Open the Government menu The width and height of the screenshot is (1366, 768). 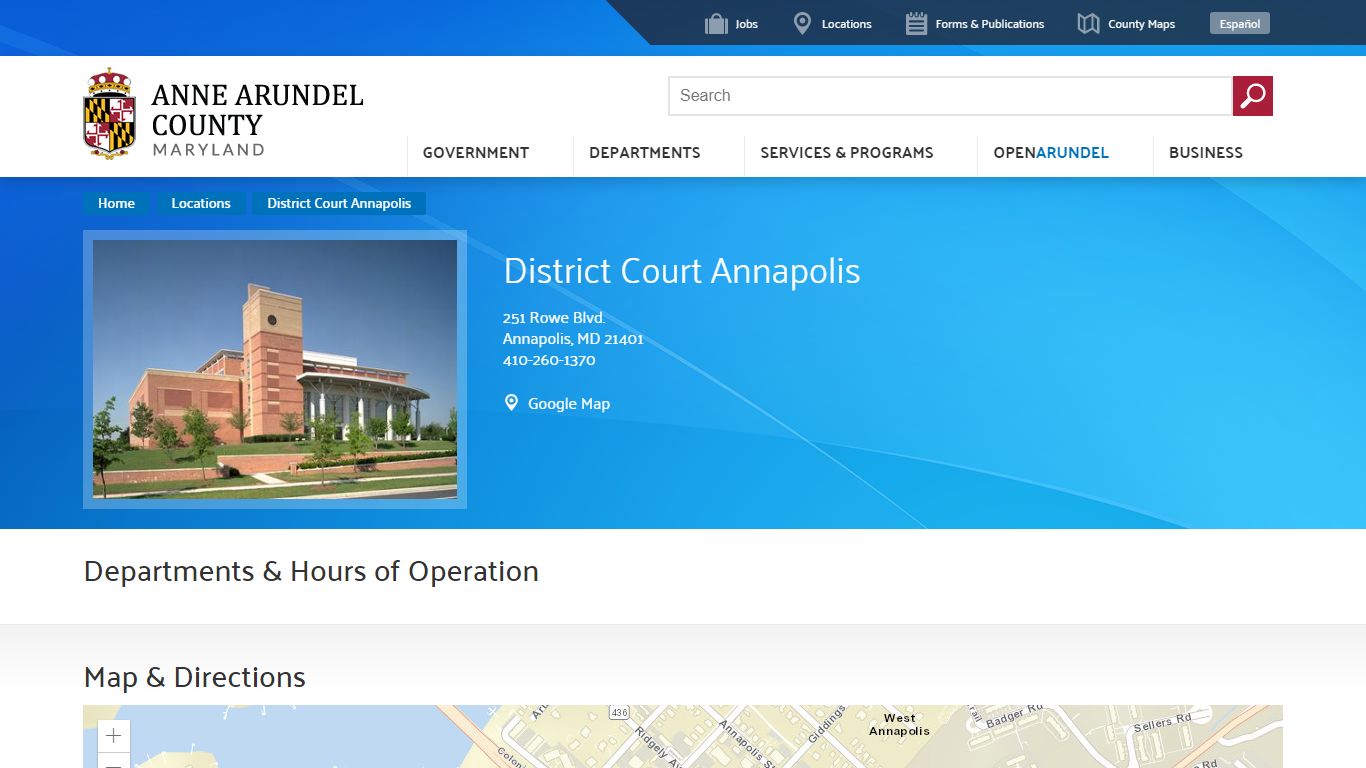click(476, 153)
